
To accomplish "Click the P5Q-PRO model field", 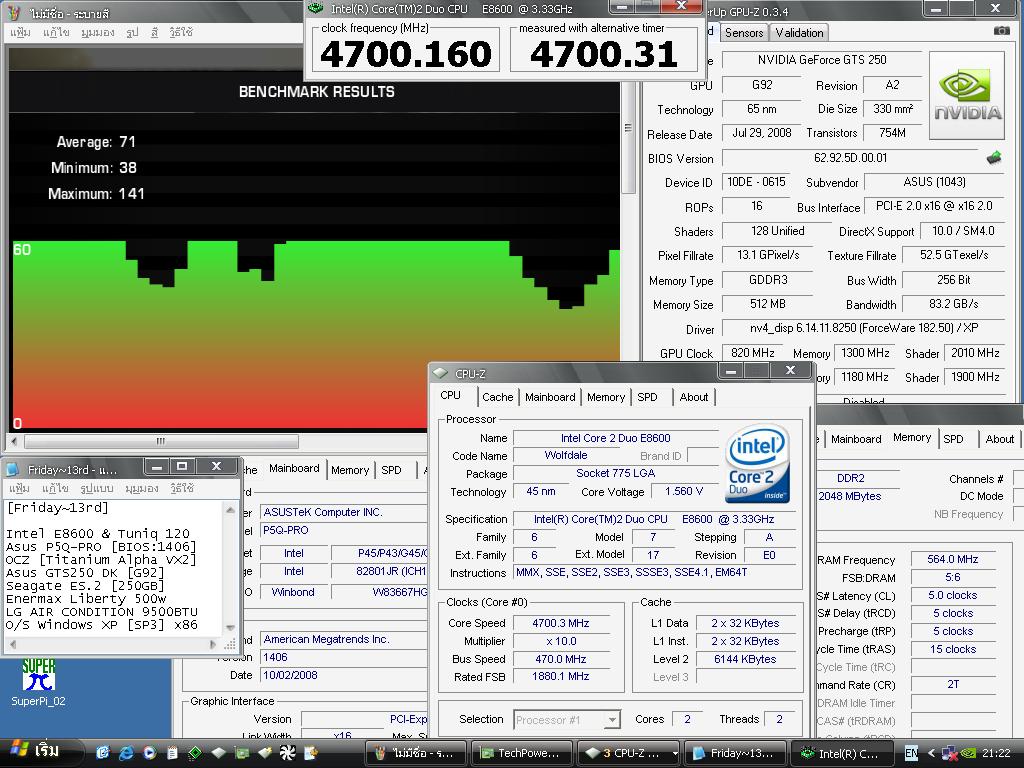I will (344, 530).
